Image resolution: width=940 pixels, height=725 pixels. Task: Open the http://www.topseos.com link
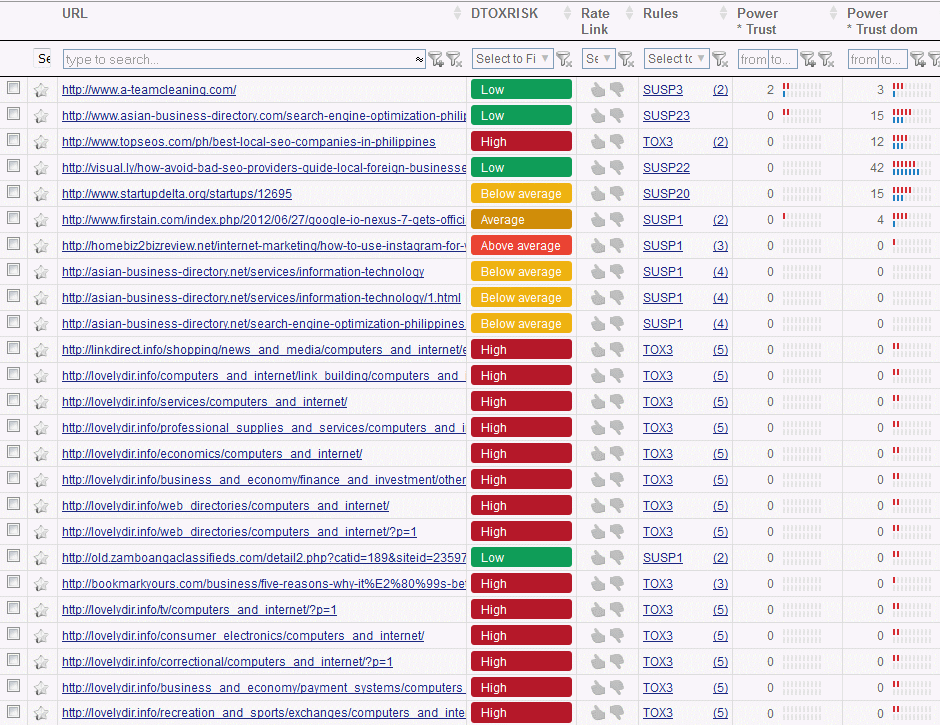[248, 142]
